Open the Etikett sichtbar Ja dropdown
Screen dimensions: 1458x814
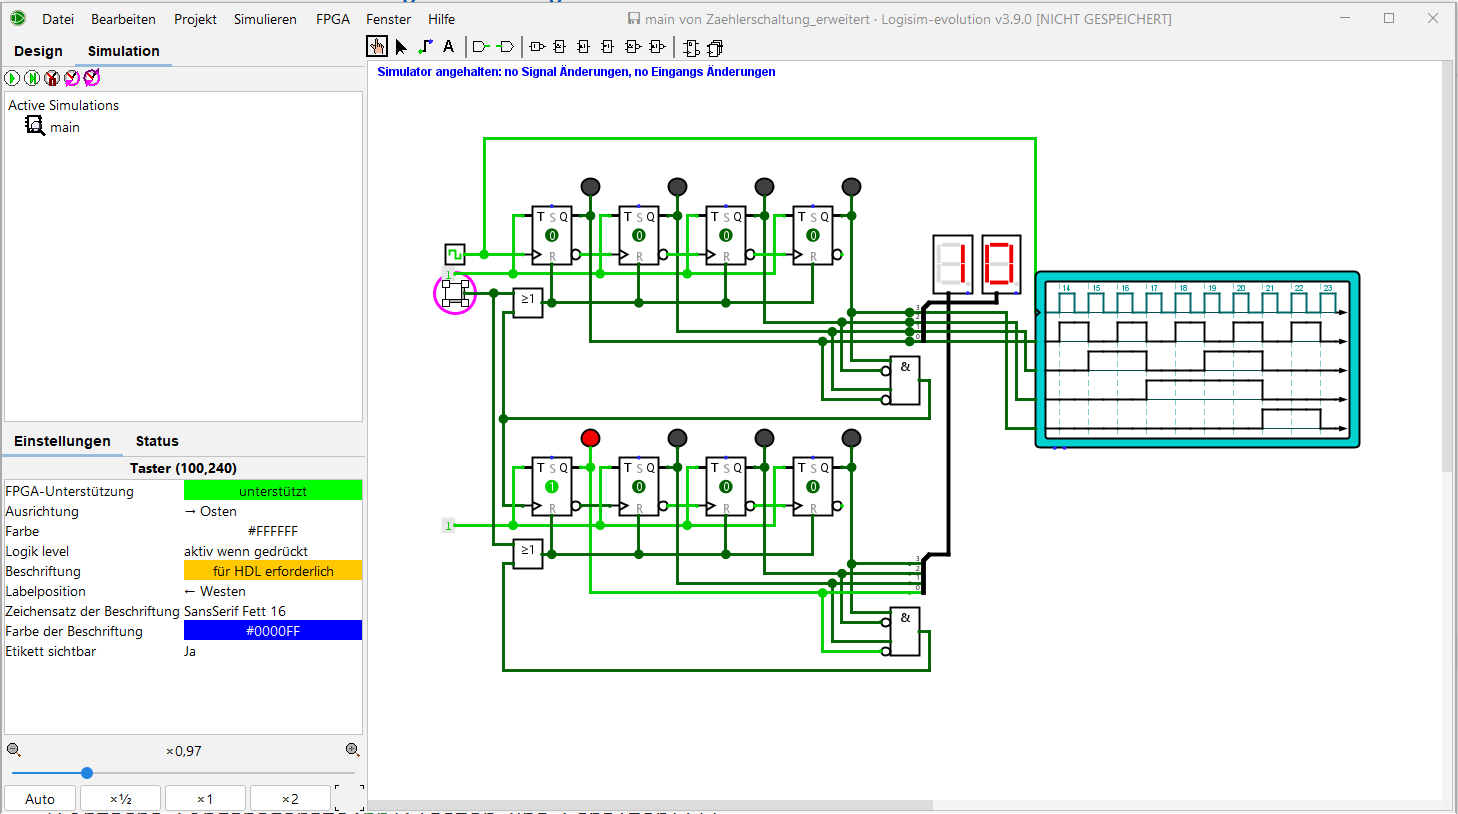coord(272,651)
